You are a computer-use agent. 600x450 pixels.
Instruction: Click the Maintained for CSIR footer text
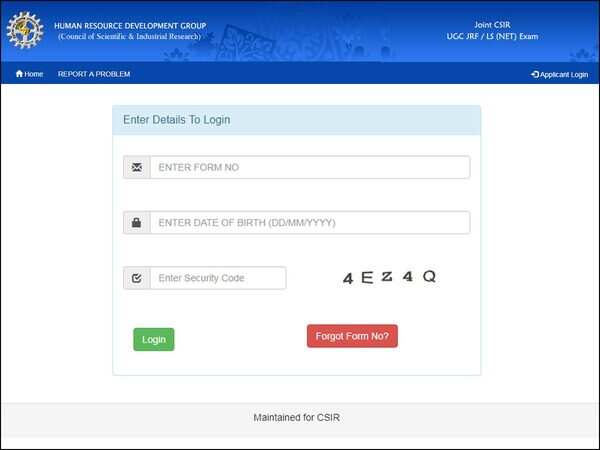click(297, 417)
